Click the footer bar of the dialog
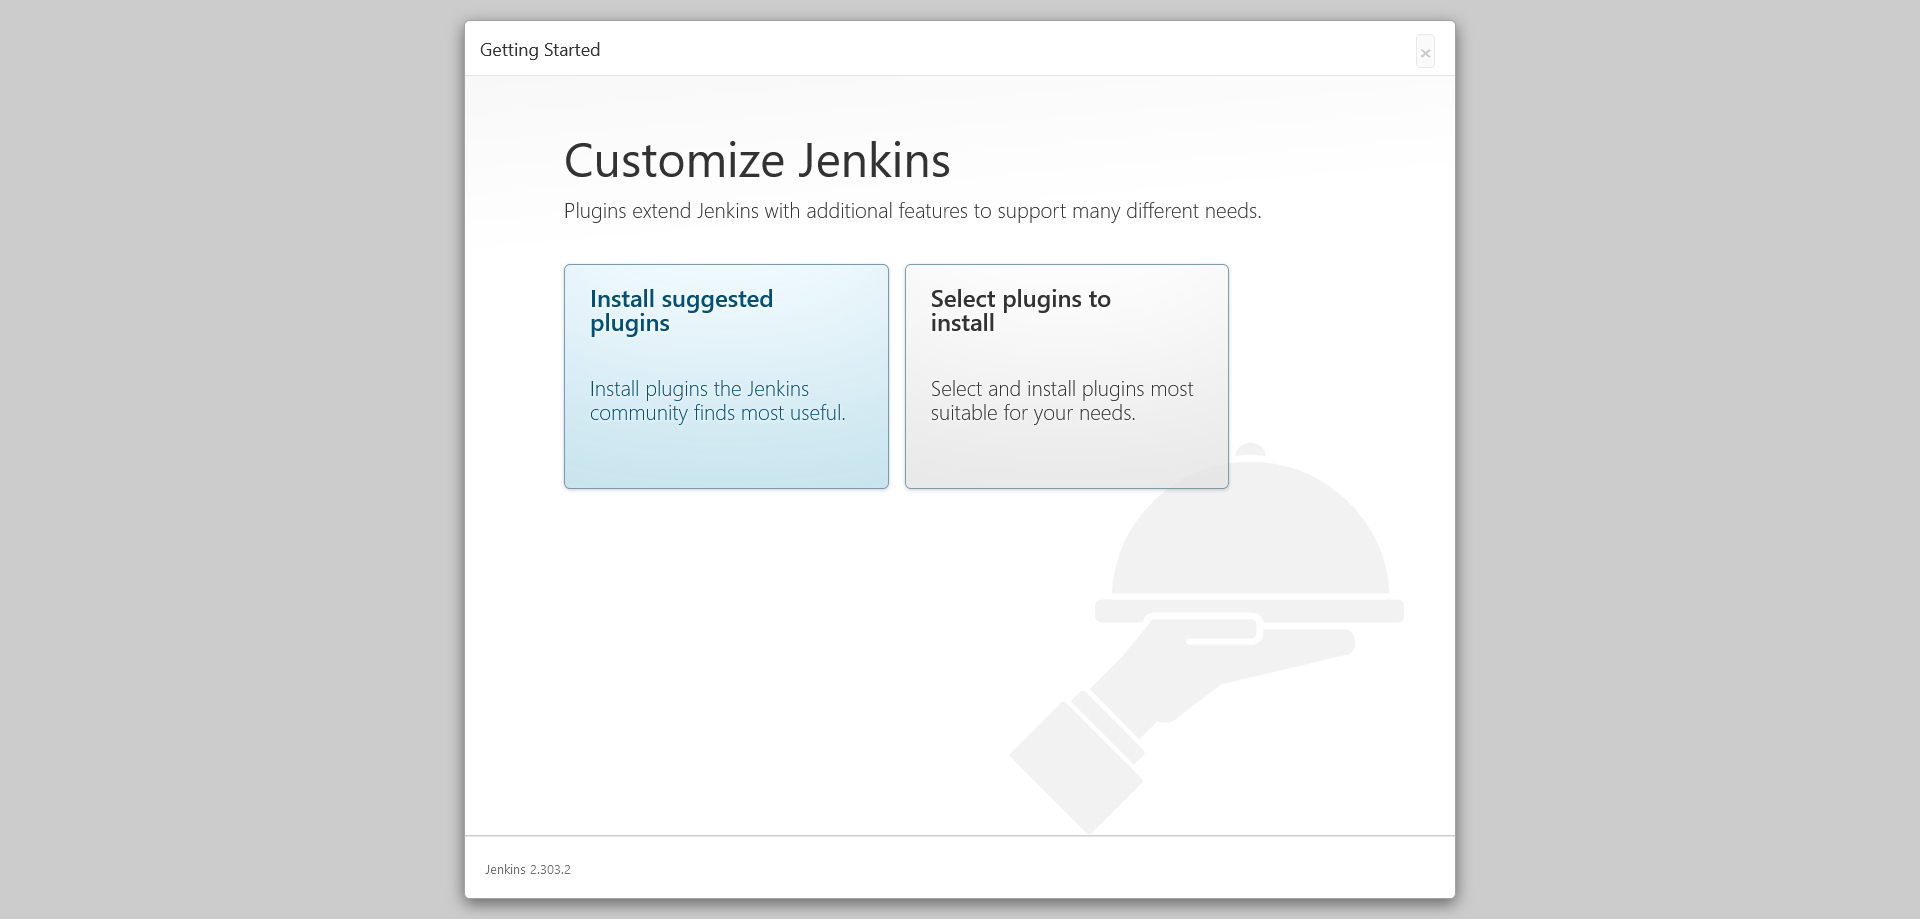This screenshot has width=1920, height=919. click(959, 867)
